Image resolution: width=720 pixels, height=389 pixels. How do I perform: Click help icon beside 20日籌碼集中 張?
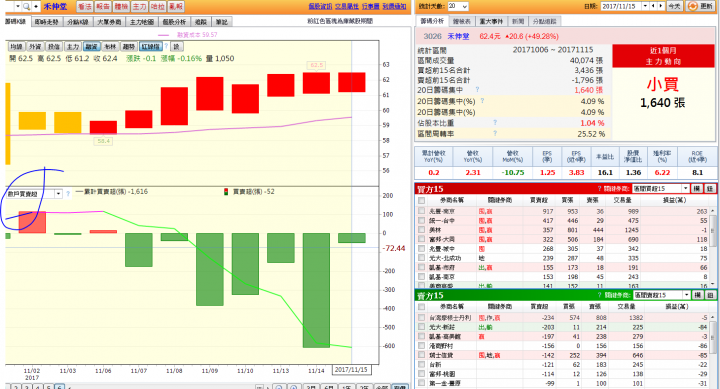[477, 90]
